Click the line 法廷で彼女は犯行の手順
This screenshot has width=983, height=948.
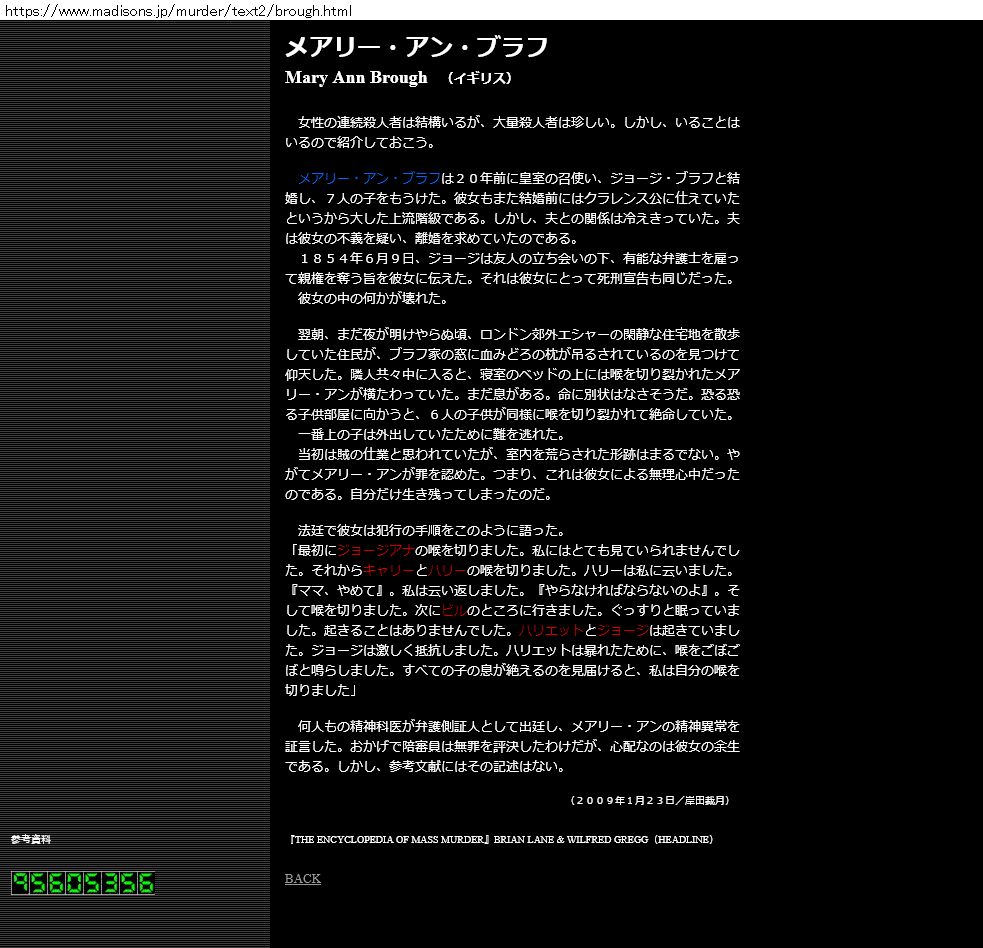(x=431, y=530)
